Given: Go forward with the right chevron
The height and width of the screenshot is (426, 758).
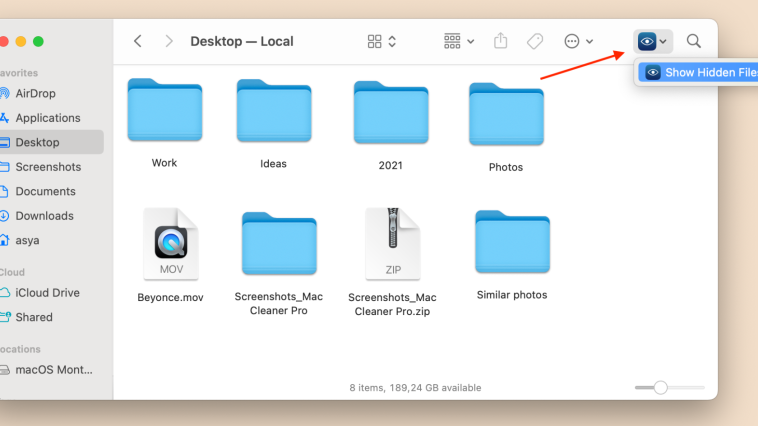Looking at the screenshot, I should tap(169, 41).
